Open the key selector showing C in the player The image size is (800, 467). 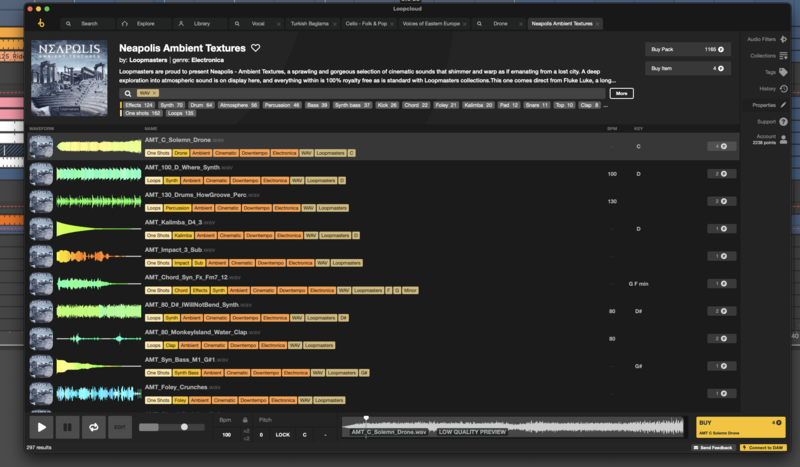pyautogui.click(x=305, y=435)
